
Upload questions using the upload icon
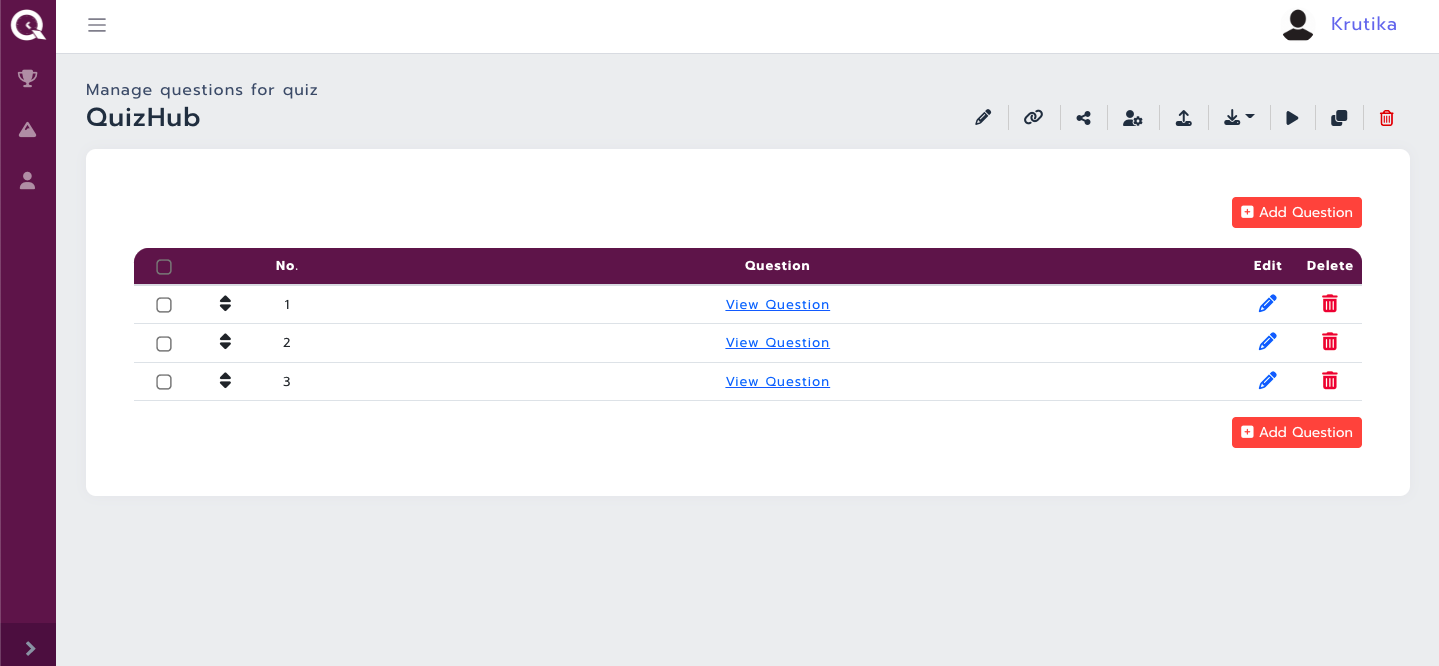(x=1184, y=117)
